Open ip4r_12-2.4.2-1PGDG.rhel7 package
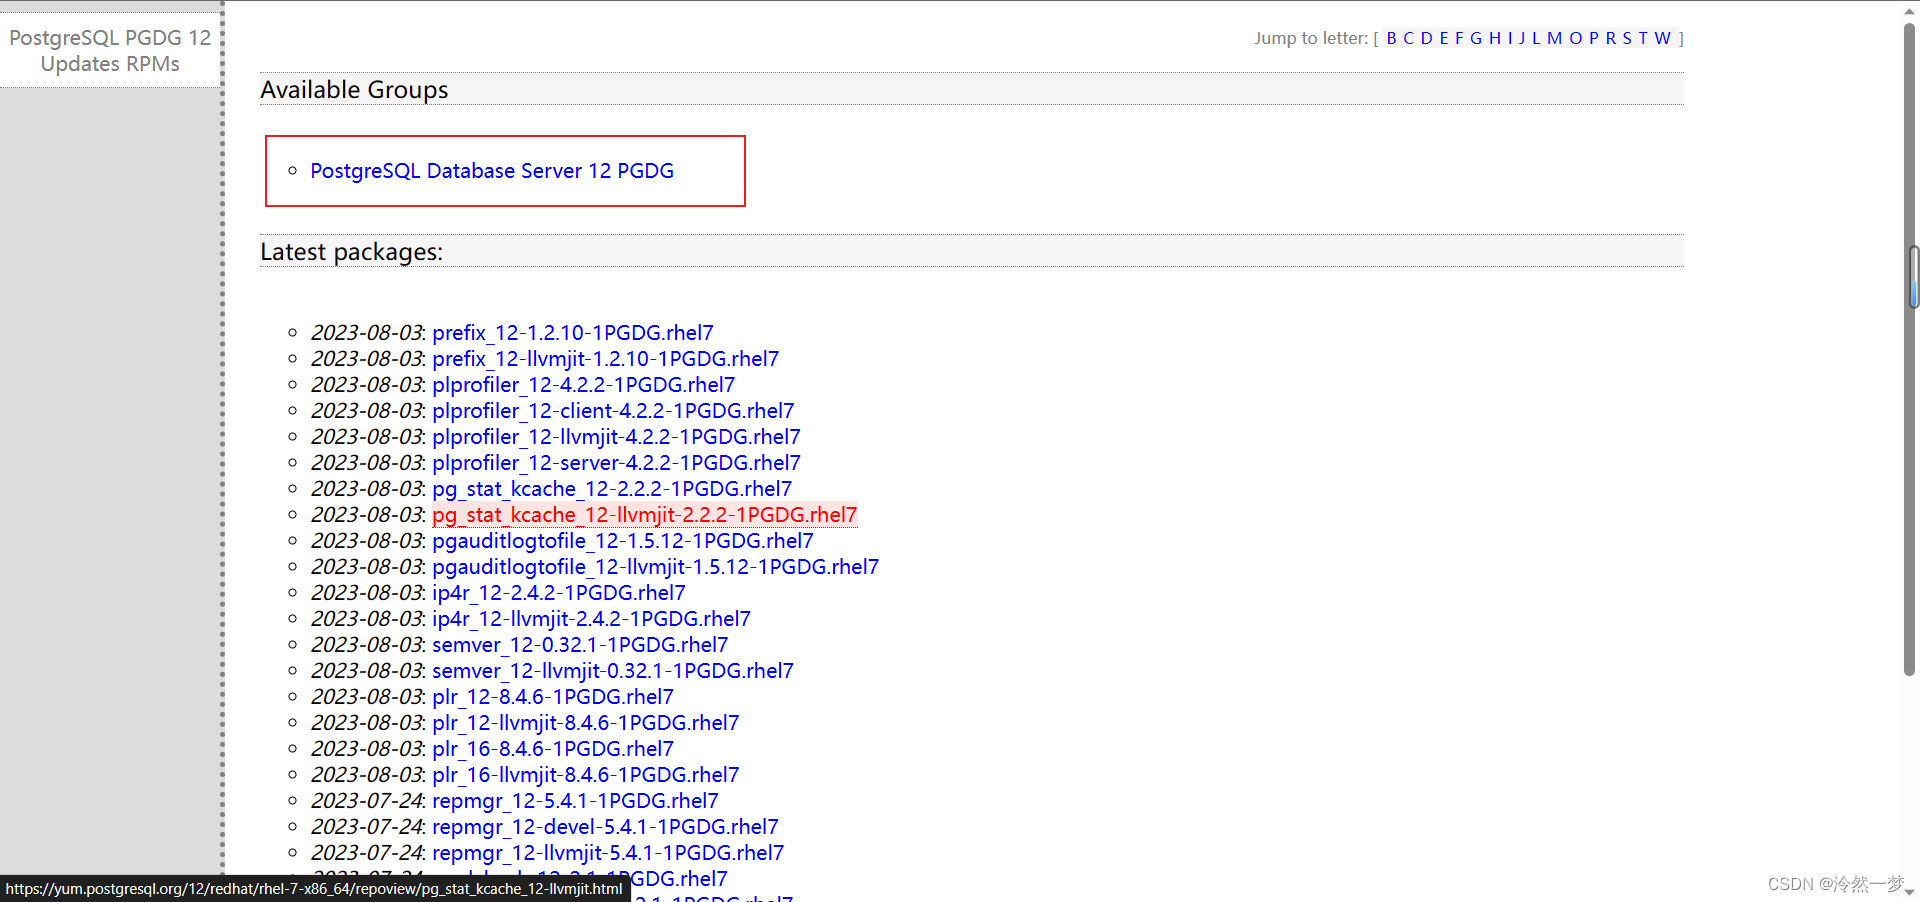The height and width of the screenshot is (902, 1920). 559,593
